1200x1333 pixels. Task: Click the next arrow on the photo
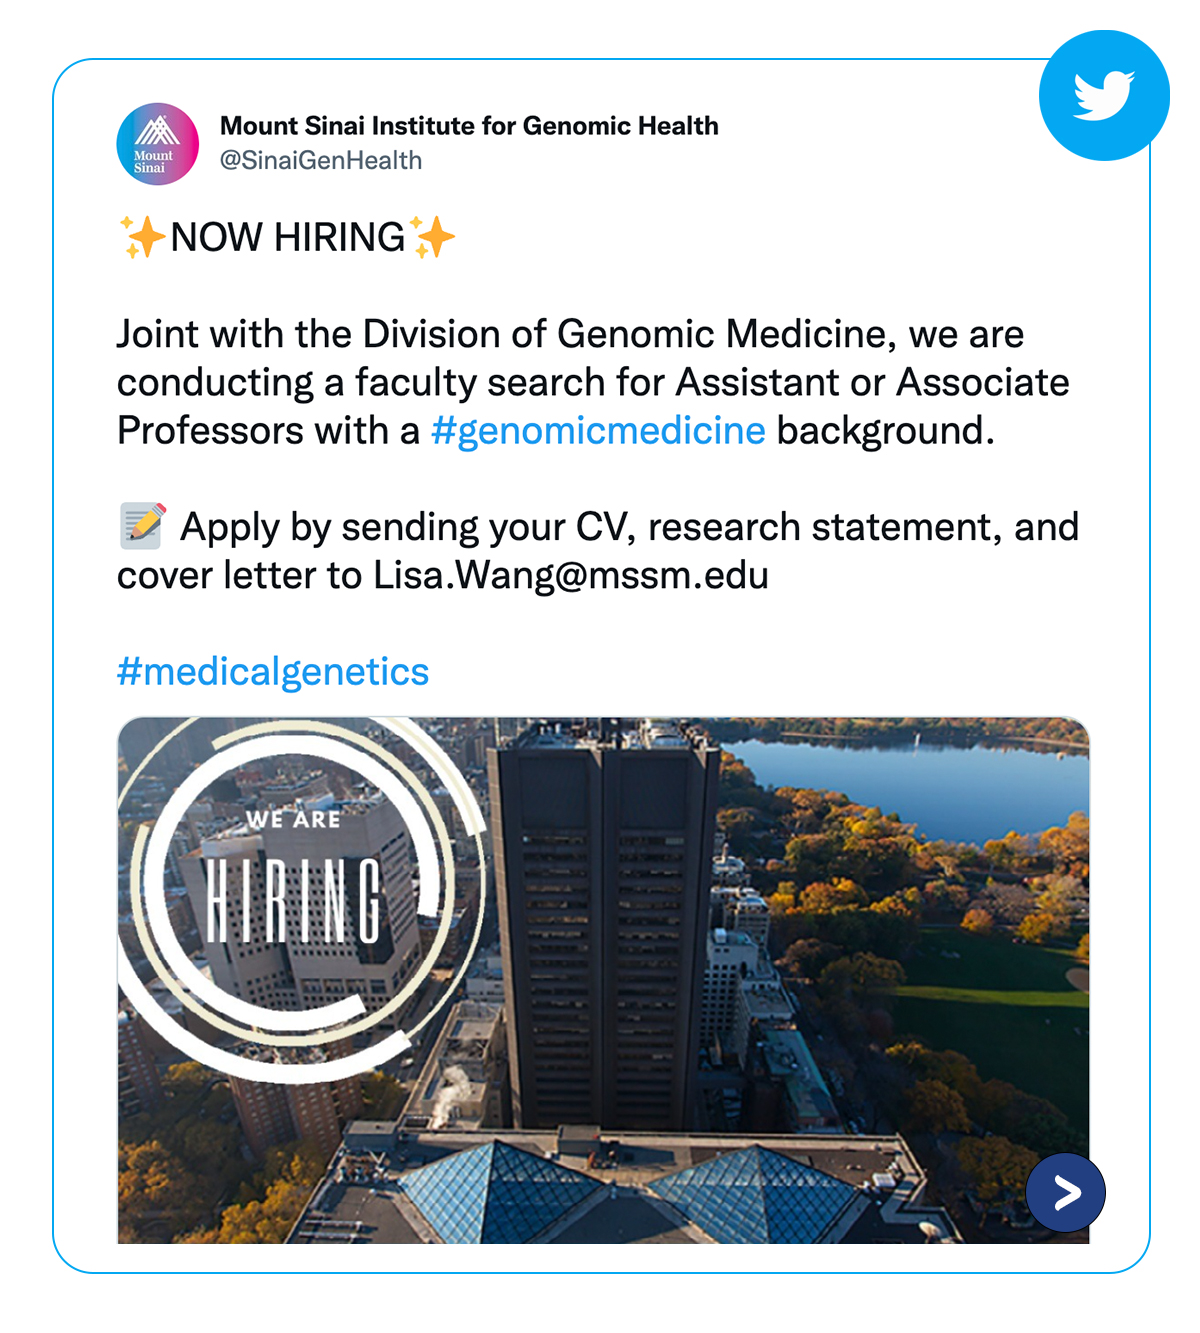[x=1066, y=1192]
